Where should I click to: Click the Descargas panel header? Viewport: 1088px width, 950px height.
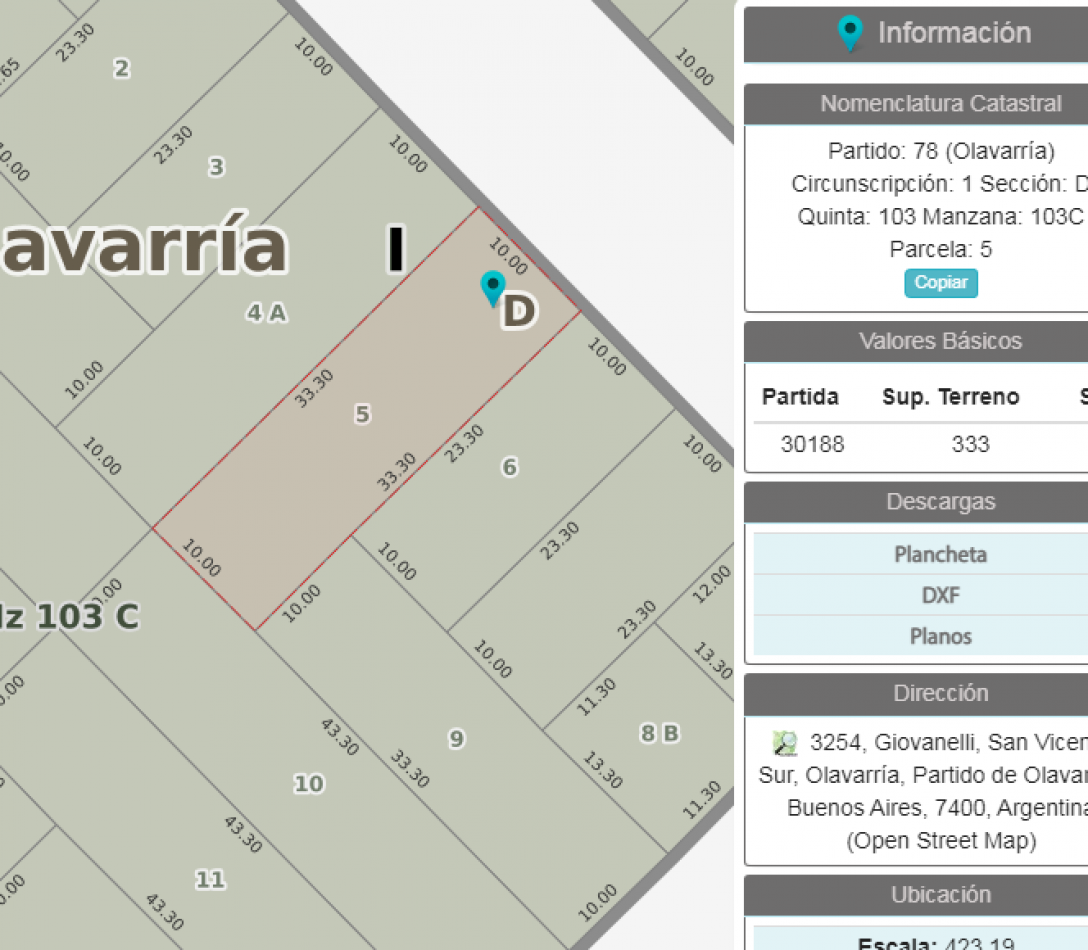(940, 502)
